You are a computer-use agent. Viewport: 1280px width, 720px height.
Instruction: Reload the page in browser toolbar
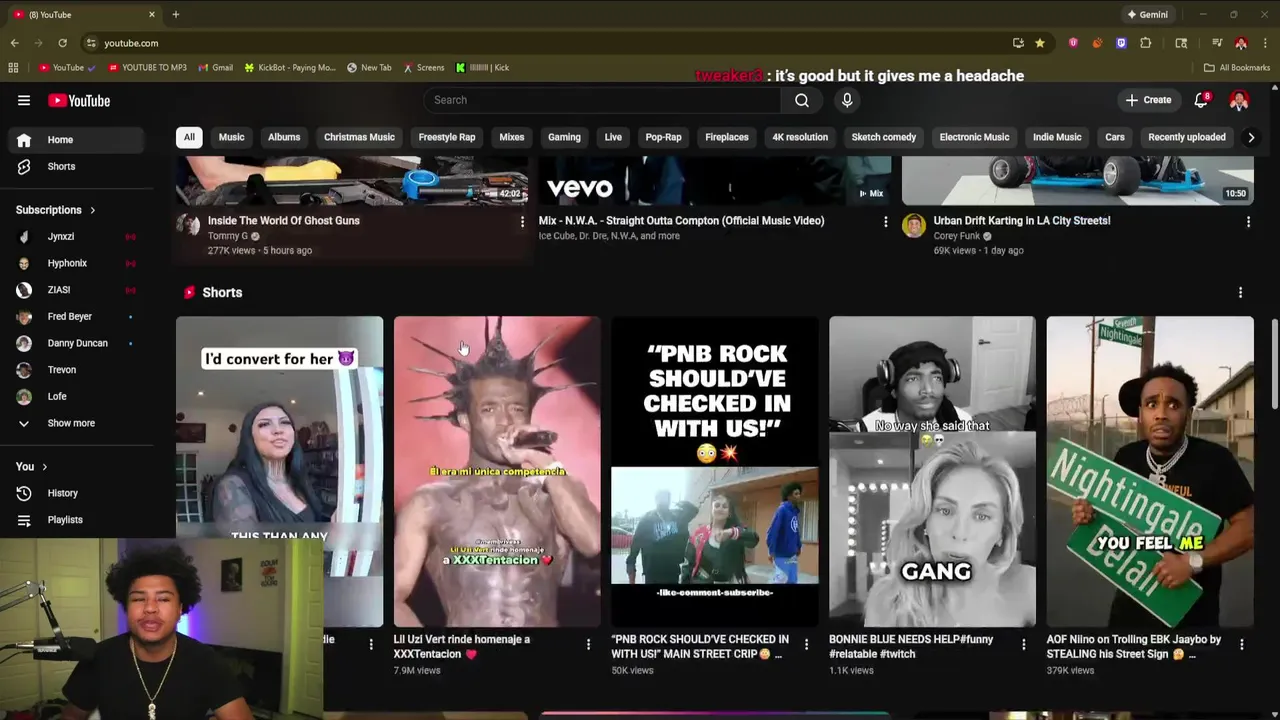pyautogui.click(x=62, y=43)
